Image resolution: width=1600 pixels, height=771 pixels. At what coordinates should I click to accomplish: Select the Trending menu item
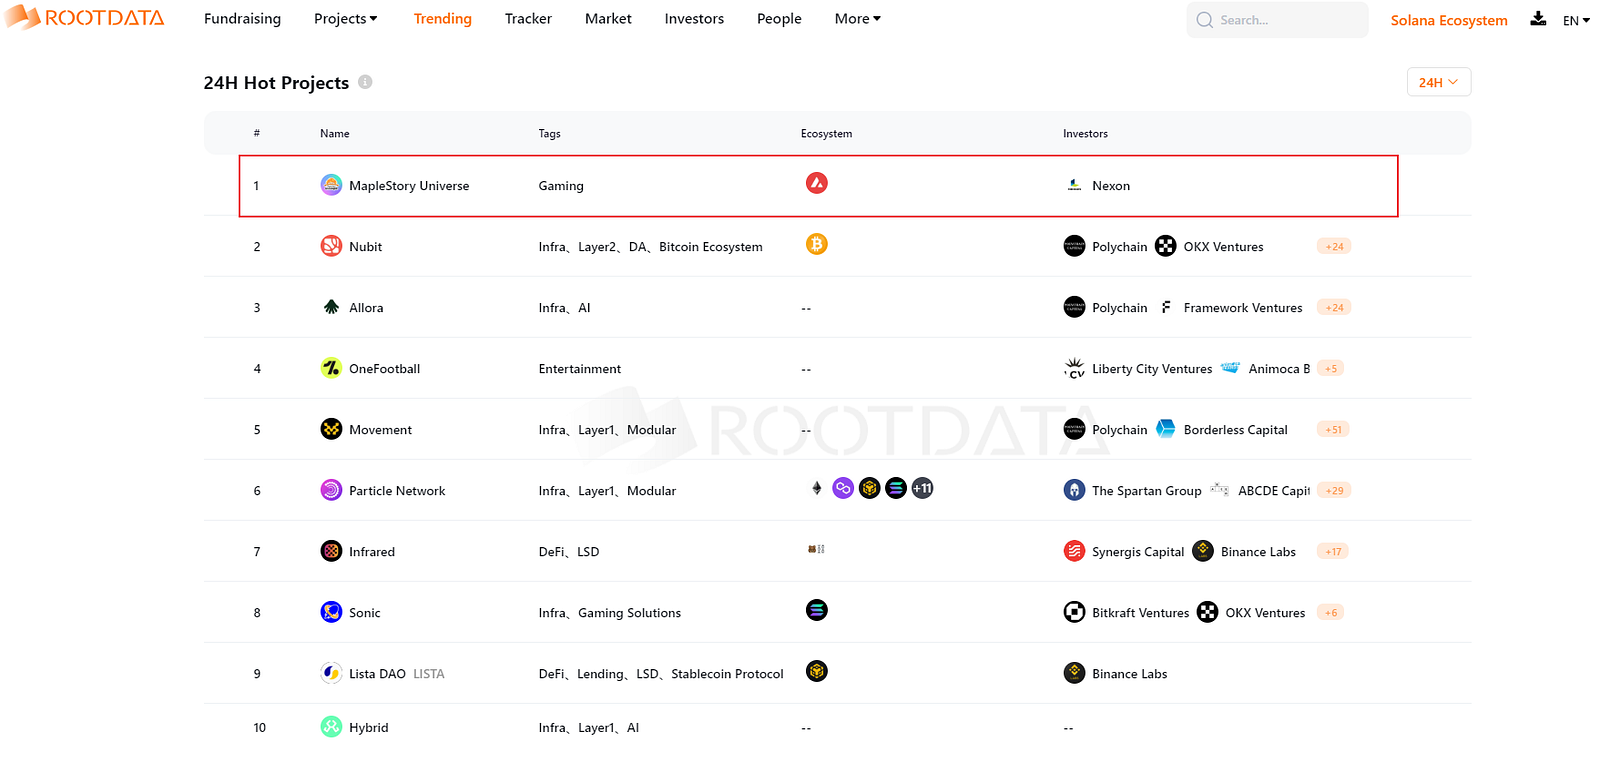[443, 18]
